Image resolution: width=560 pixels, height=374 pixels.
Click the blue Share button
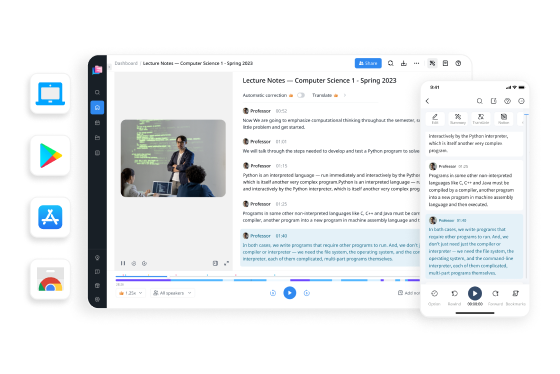coord(368,63)
